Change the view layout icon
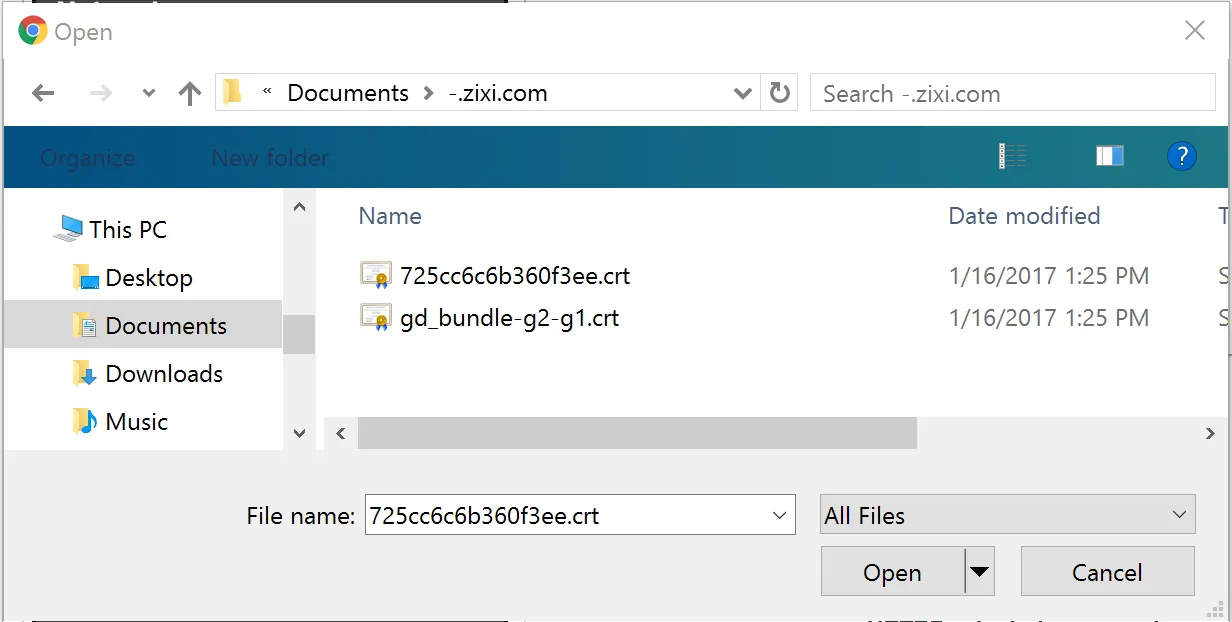The height and width of the screenshot is (622, 1232). click(1012, 156)
